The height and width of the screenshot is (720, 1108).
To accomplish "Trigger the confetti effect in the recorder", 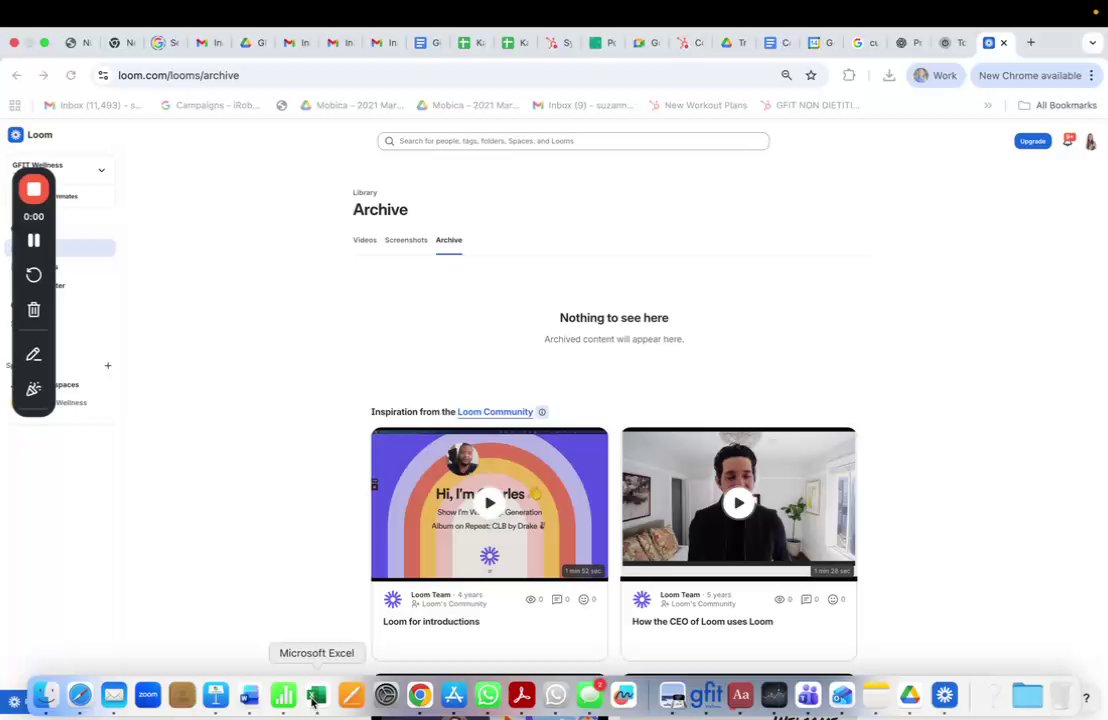I will point(33,389).
